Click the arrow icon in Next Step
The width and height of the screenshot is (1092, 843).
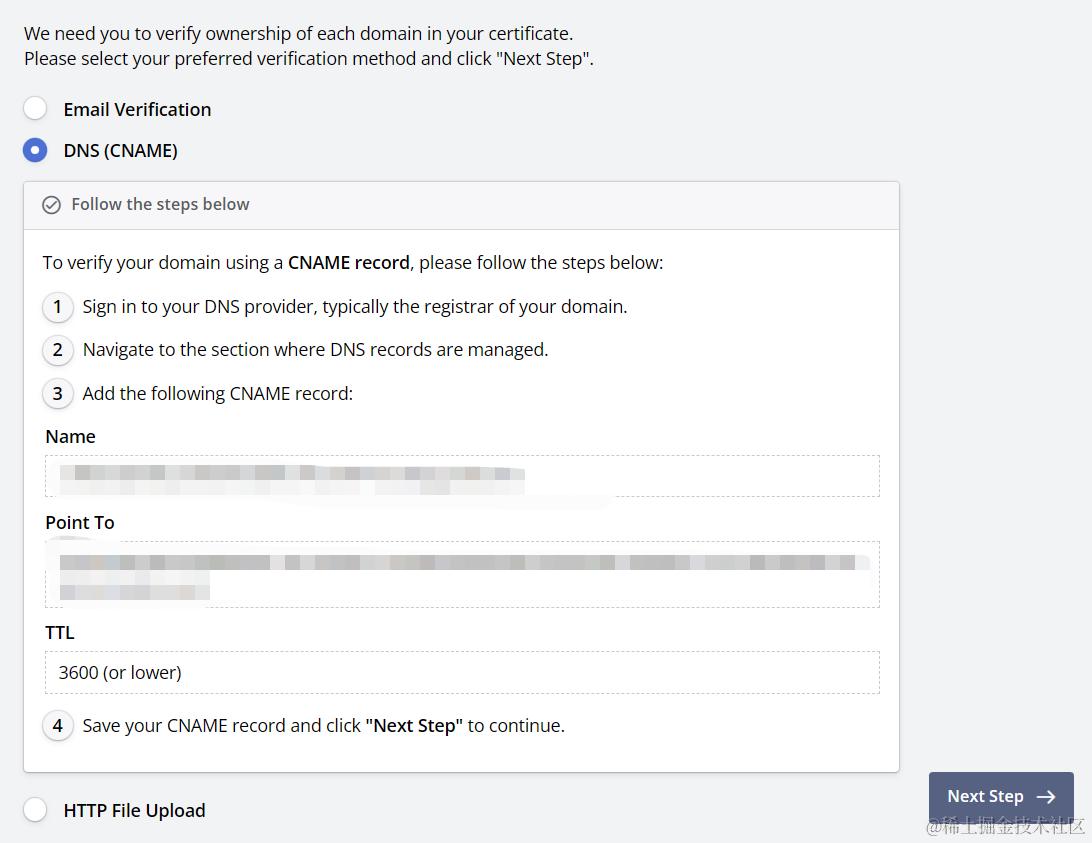1046,796
